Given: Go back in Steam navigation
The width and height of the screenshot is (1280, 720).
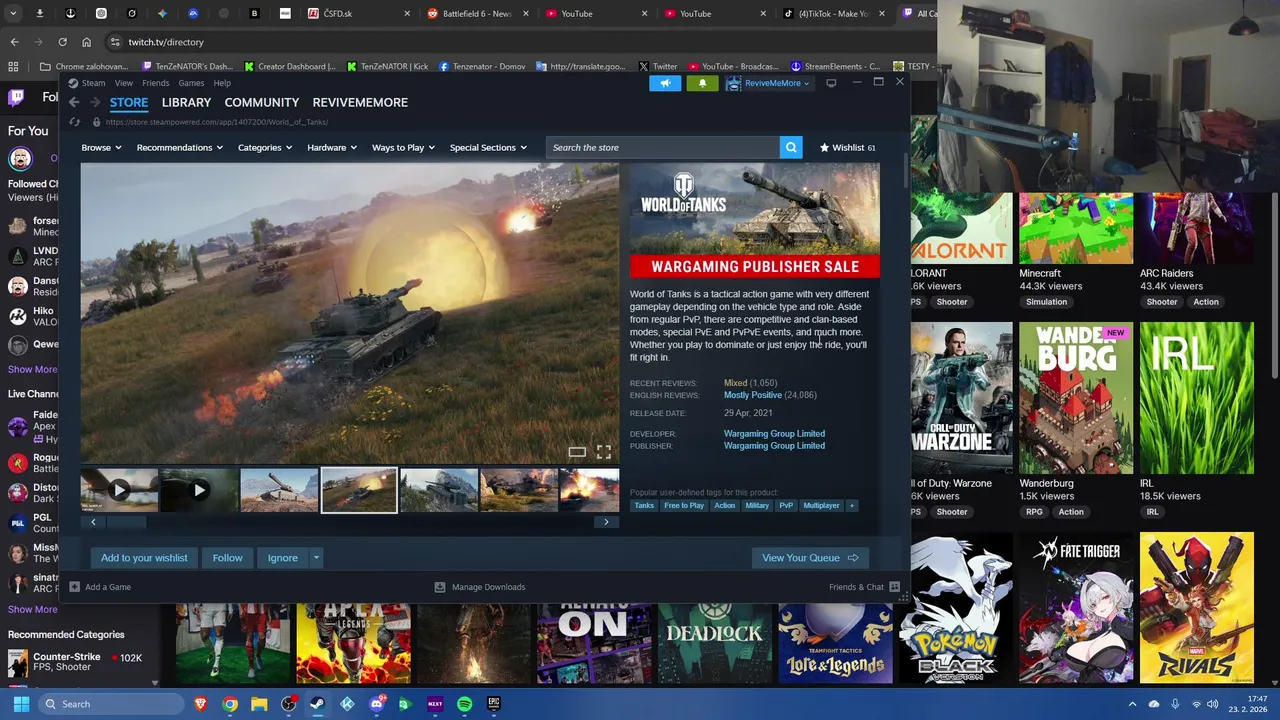Looking at the screenshot, I should [74, 102].
